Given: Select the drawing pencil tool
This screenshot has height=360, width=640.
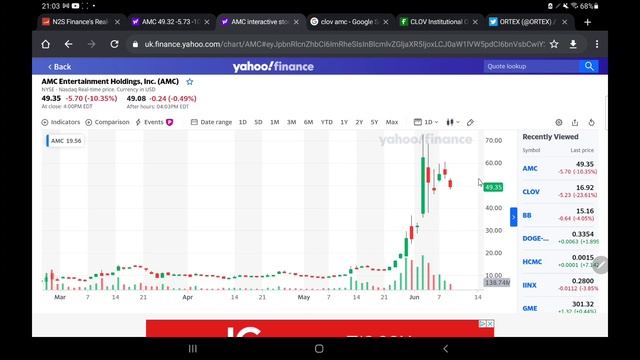Looking at the screenshot, I should click(470, 122).
